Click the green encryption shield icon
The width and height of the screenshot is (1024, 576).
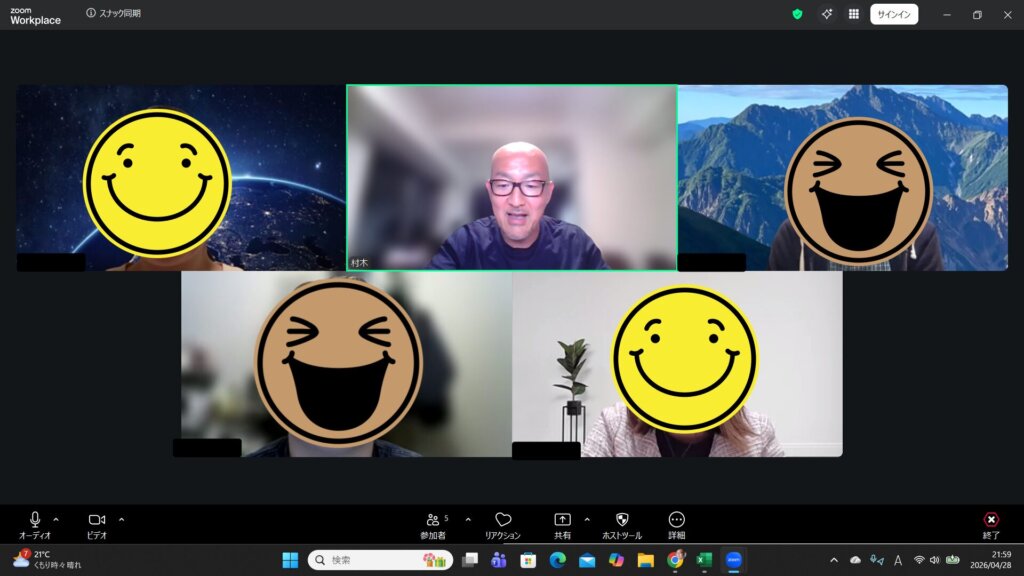[797, 14]
